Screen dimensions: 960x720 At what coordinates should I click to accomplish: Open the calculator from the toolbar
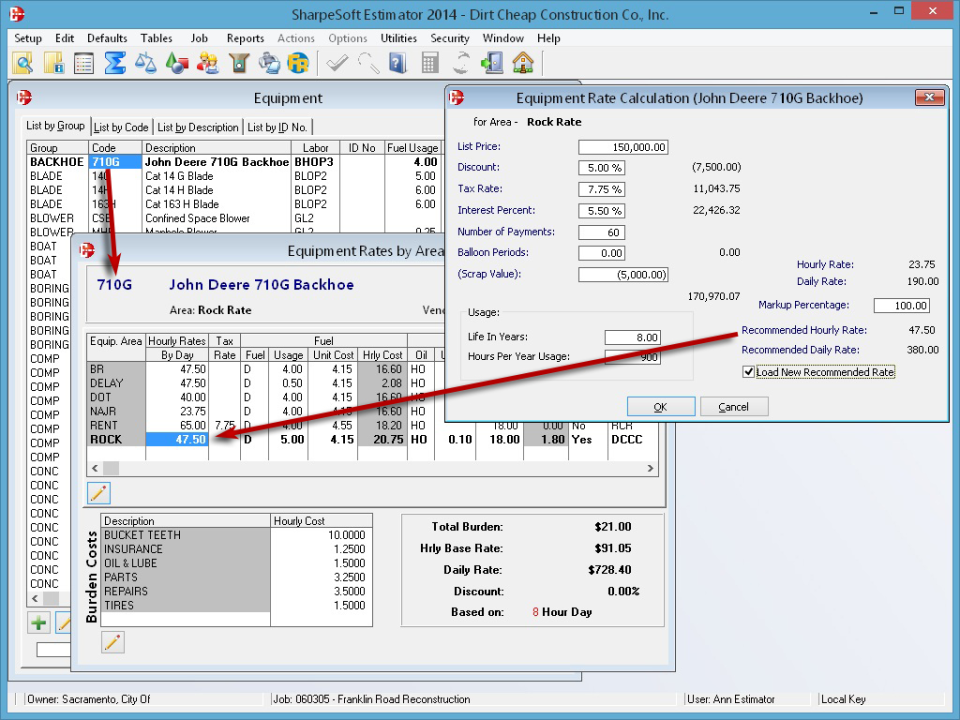tap(432, 62)
